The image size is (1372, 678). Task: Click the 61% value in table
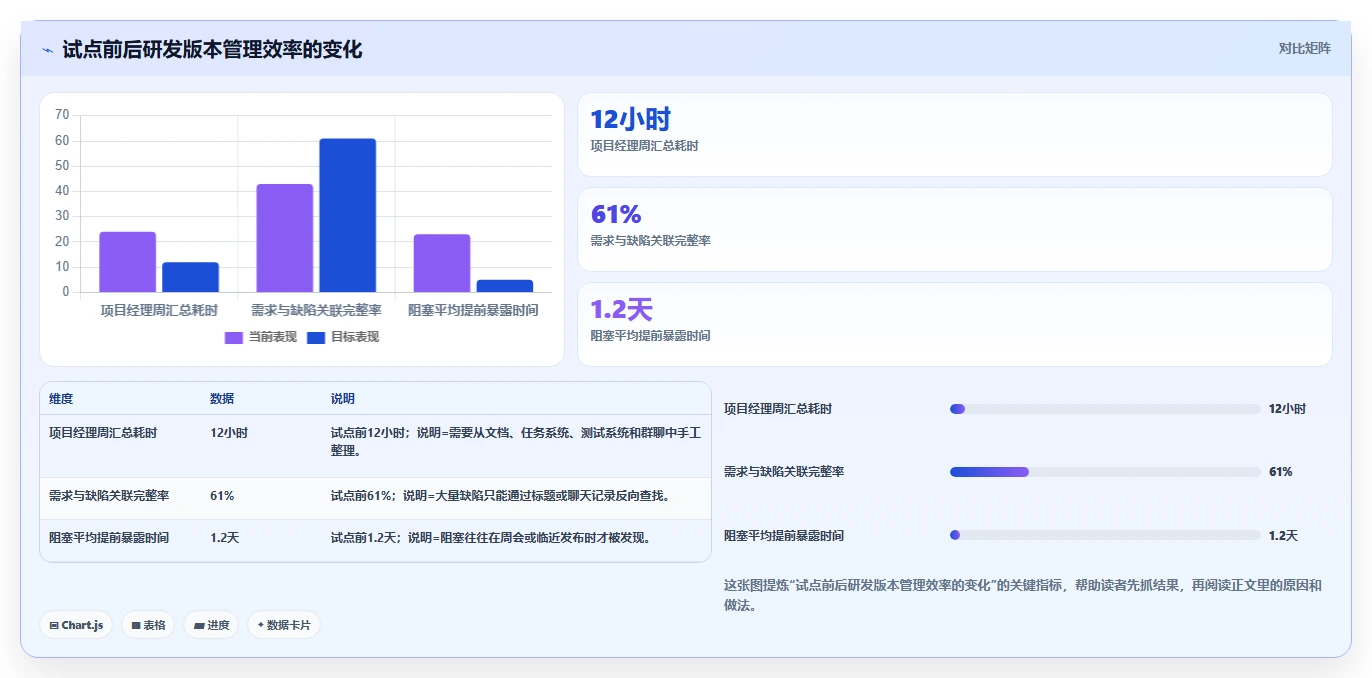pos(222,495)
